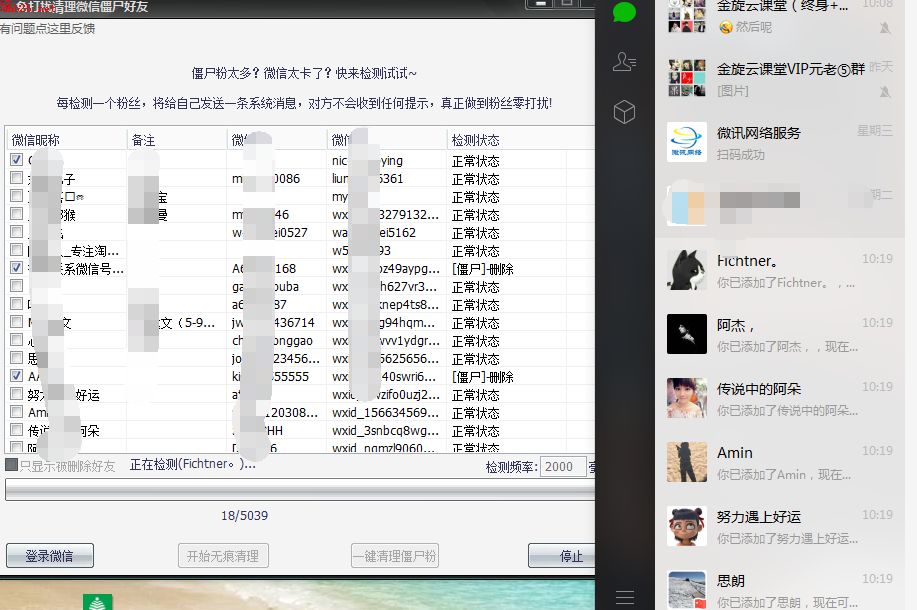This screenshot has height=610, width=917.
Task: Click the 然后呢 message preview
Action: [x=753, y=27]
